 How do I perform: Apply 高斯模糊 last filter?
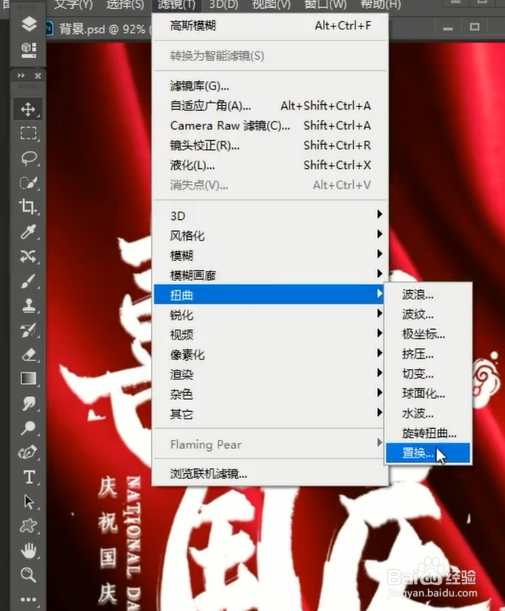tap(270, 26)
